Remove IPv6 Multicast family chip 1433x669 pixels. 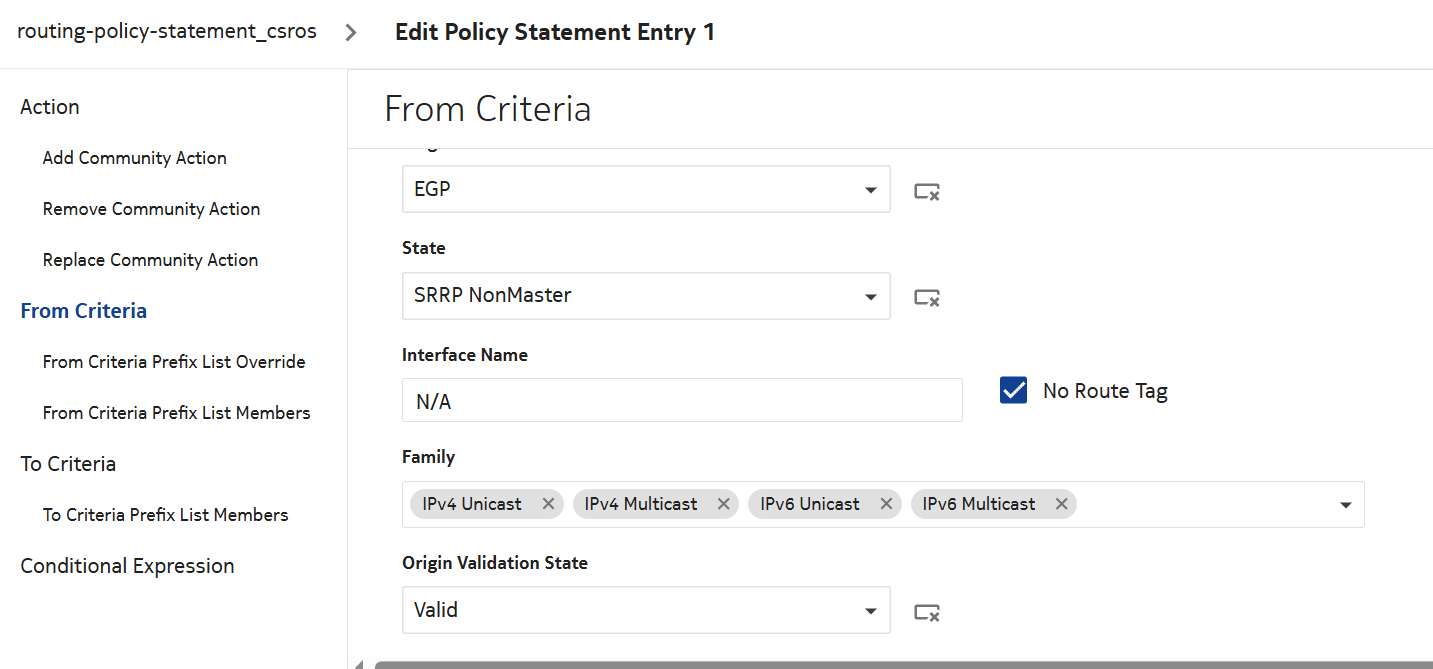click(x=1061, y=504)
